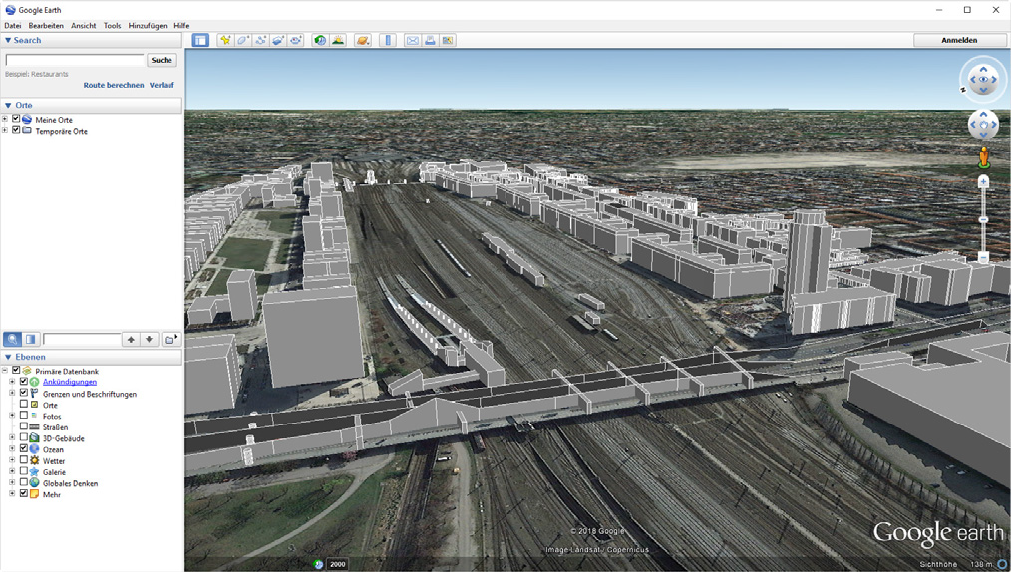Expand the Meine Orte tree node
Screen dimensions: 1011x572
5,119
